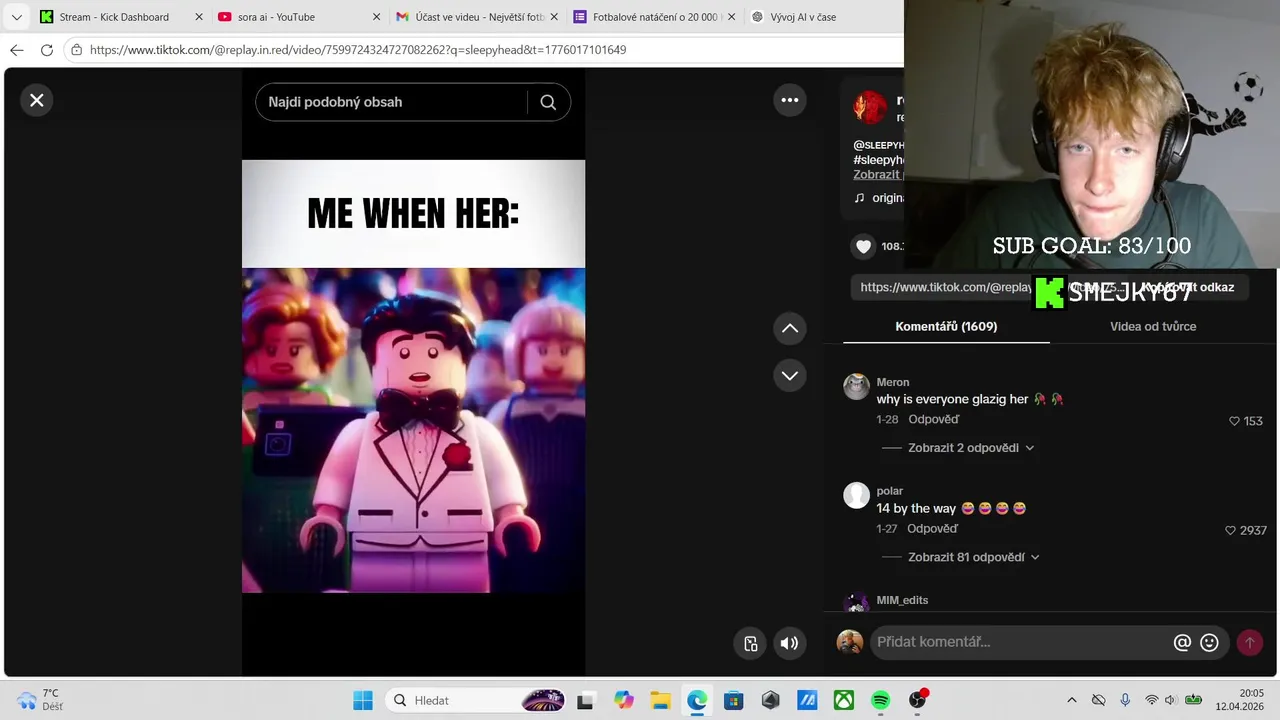1280x720 pixels.
Task: Reload the page with the refresh icon
Action: [46, 50]
